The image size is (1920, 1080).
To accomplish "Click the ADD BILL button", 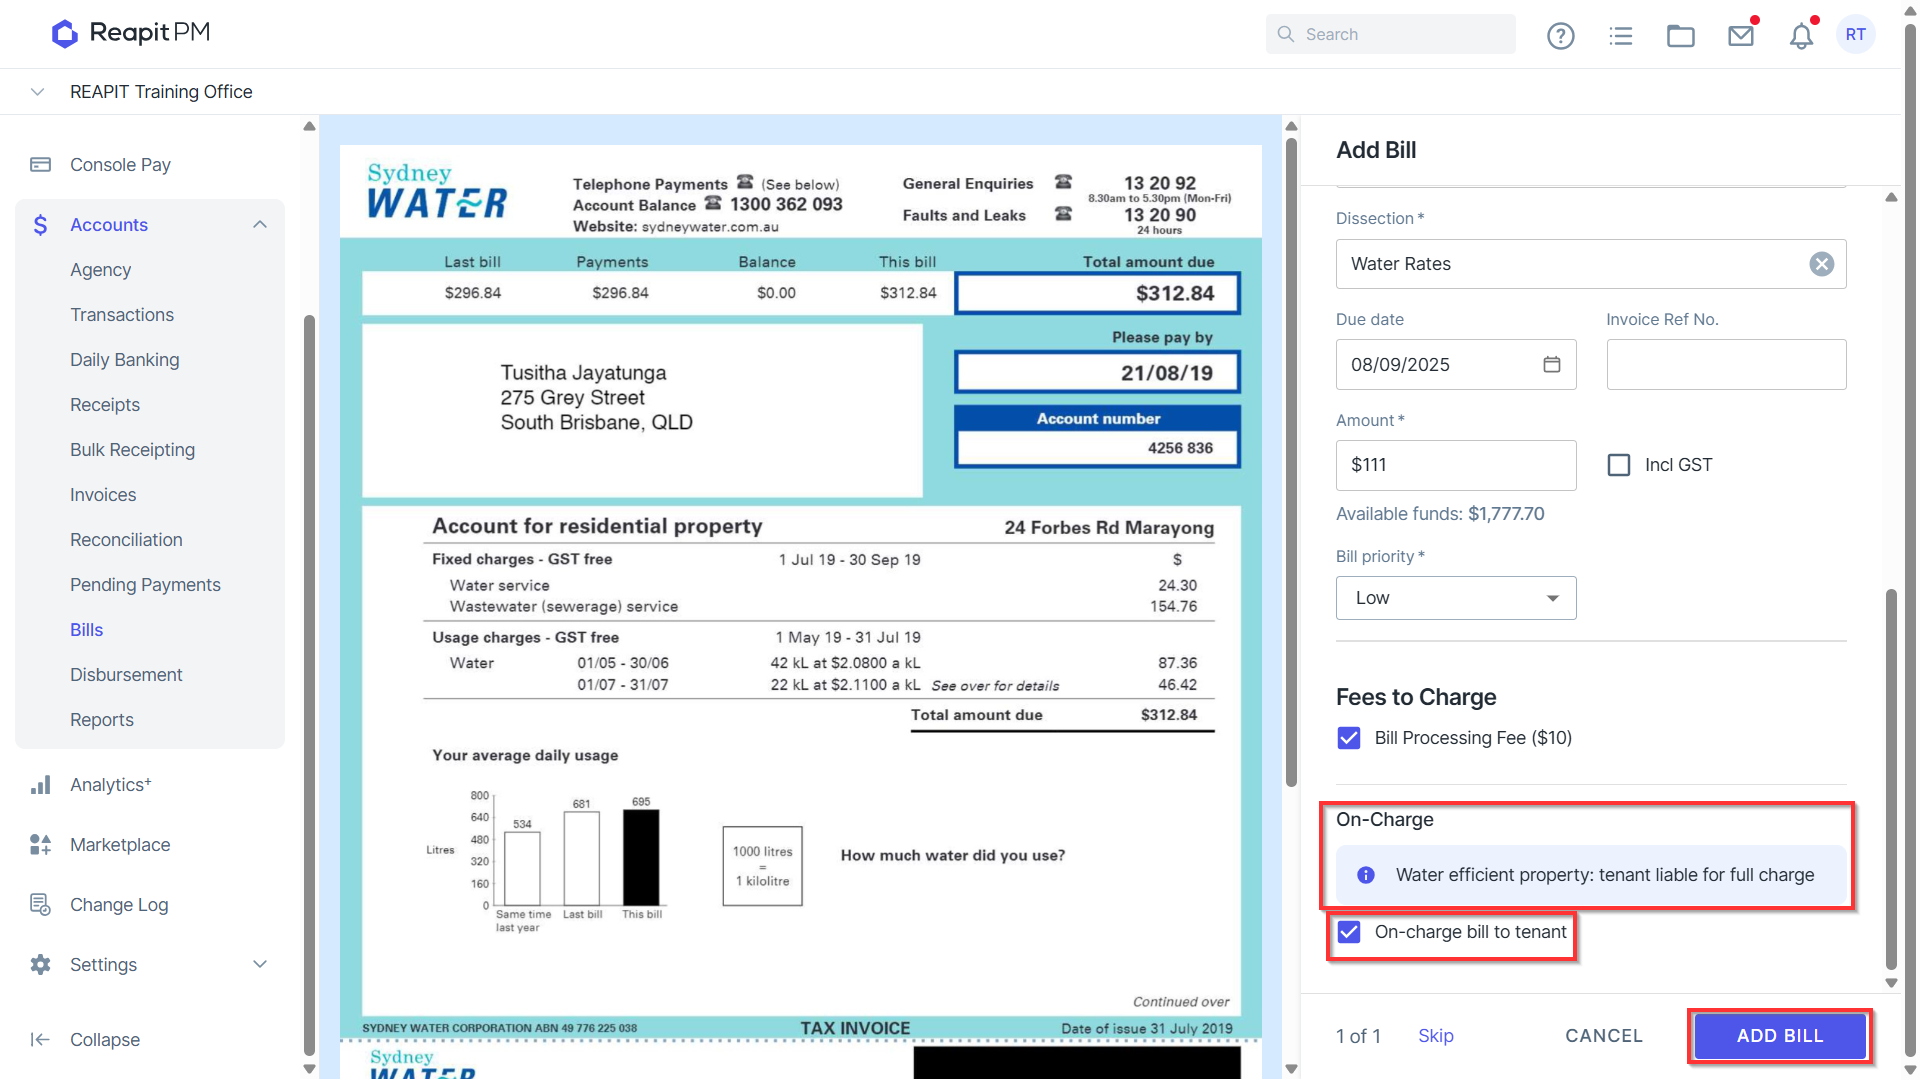I will point(1780,1036).
